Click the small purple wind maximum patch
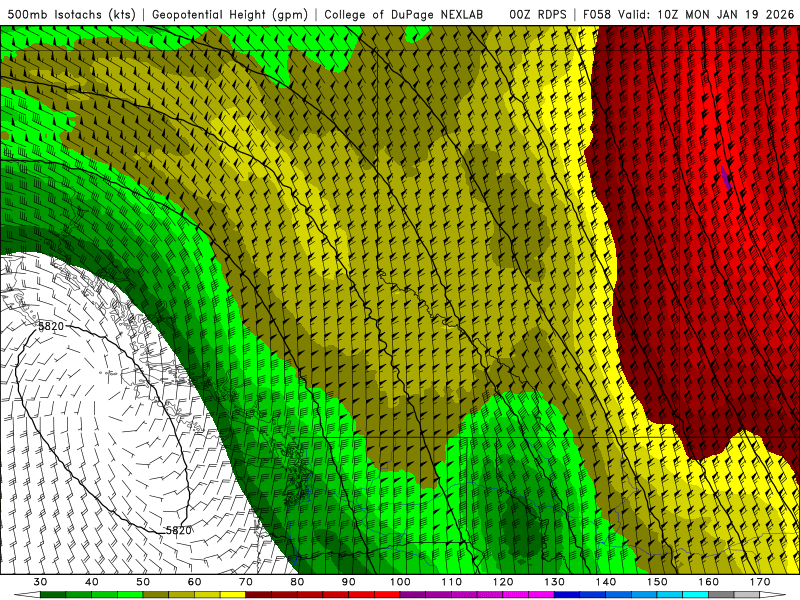 pos(726,177)
